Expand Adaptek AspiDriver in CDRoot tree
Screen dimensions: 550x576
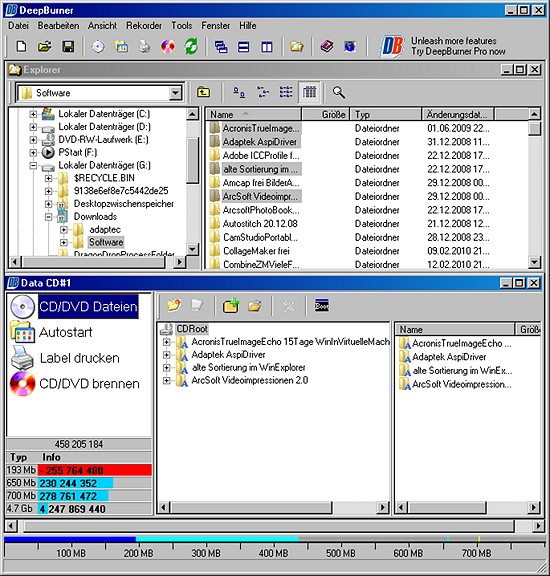pos(166,355)
